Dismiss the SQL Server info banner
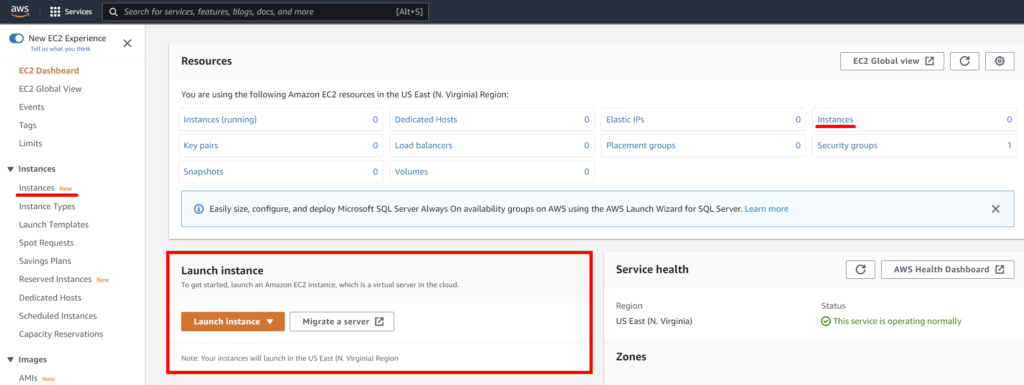 click(x=995, y=209)
